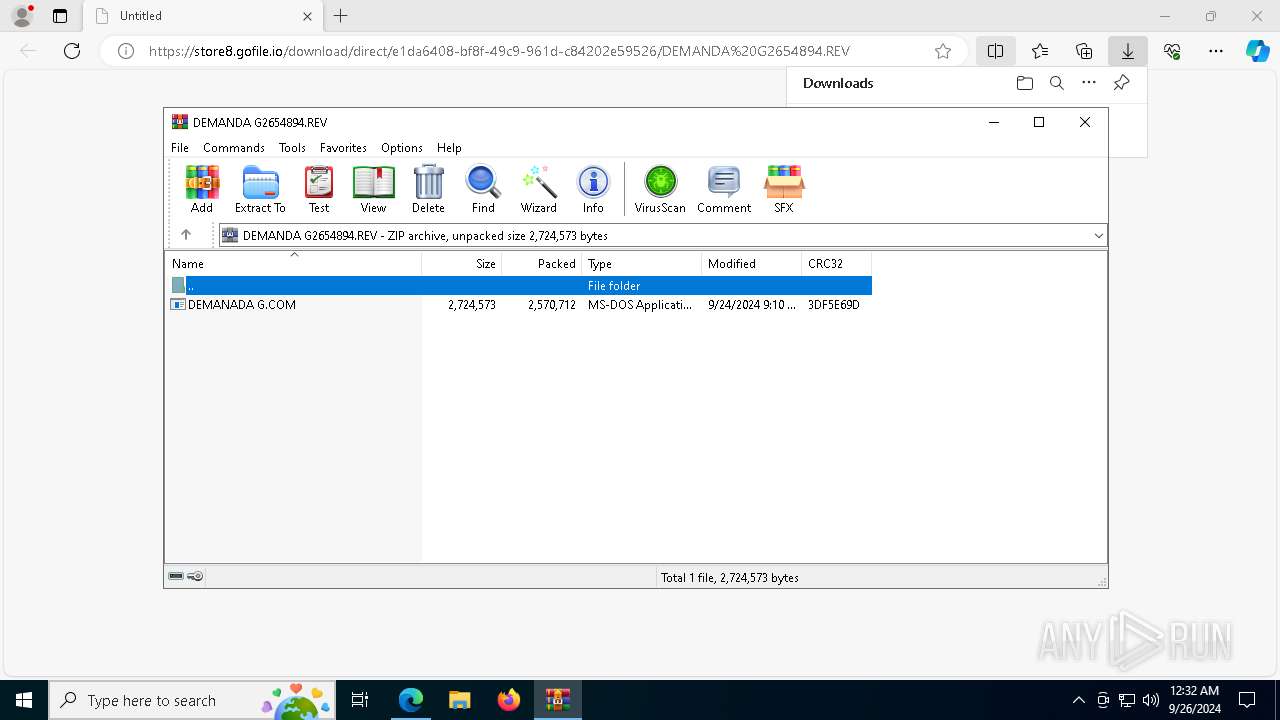Sort by Type column header
This screenshot has width=1280, height=720.
click(641, 264)
